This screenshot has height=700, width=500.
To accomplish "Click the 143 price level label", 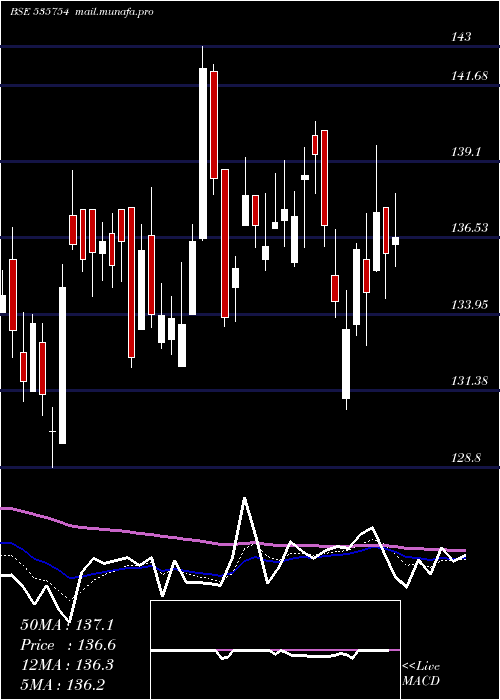I will [461, 37].
